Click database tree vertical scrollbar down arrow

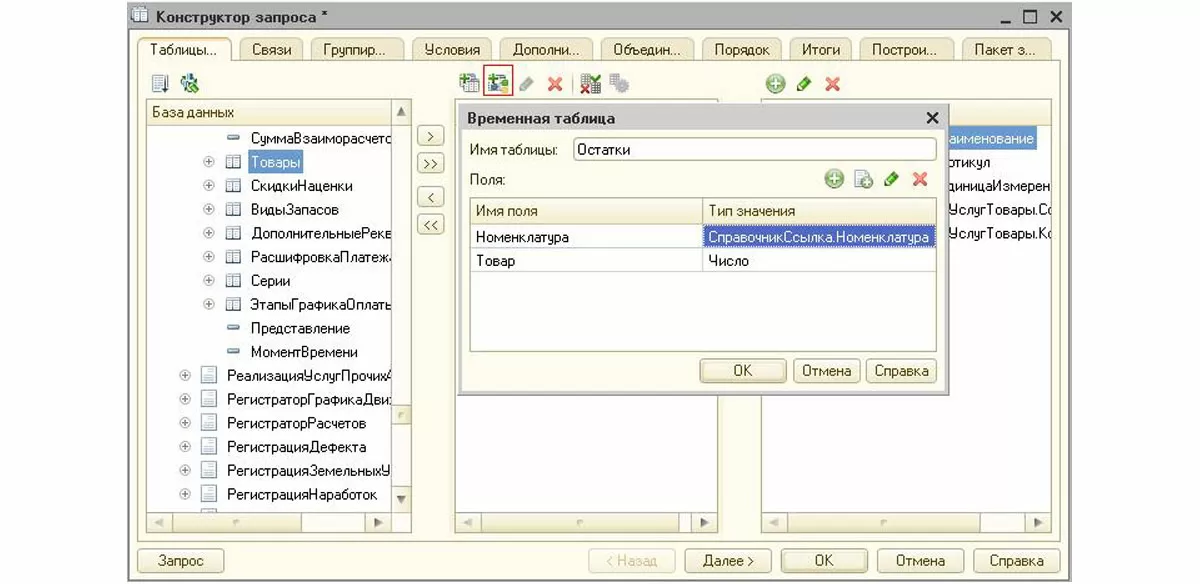(401, 497)
